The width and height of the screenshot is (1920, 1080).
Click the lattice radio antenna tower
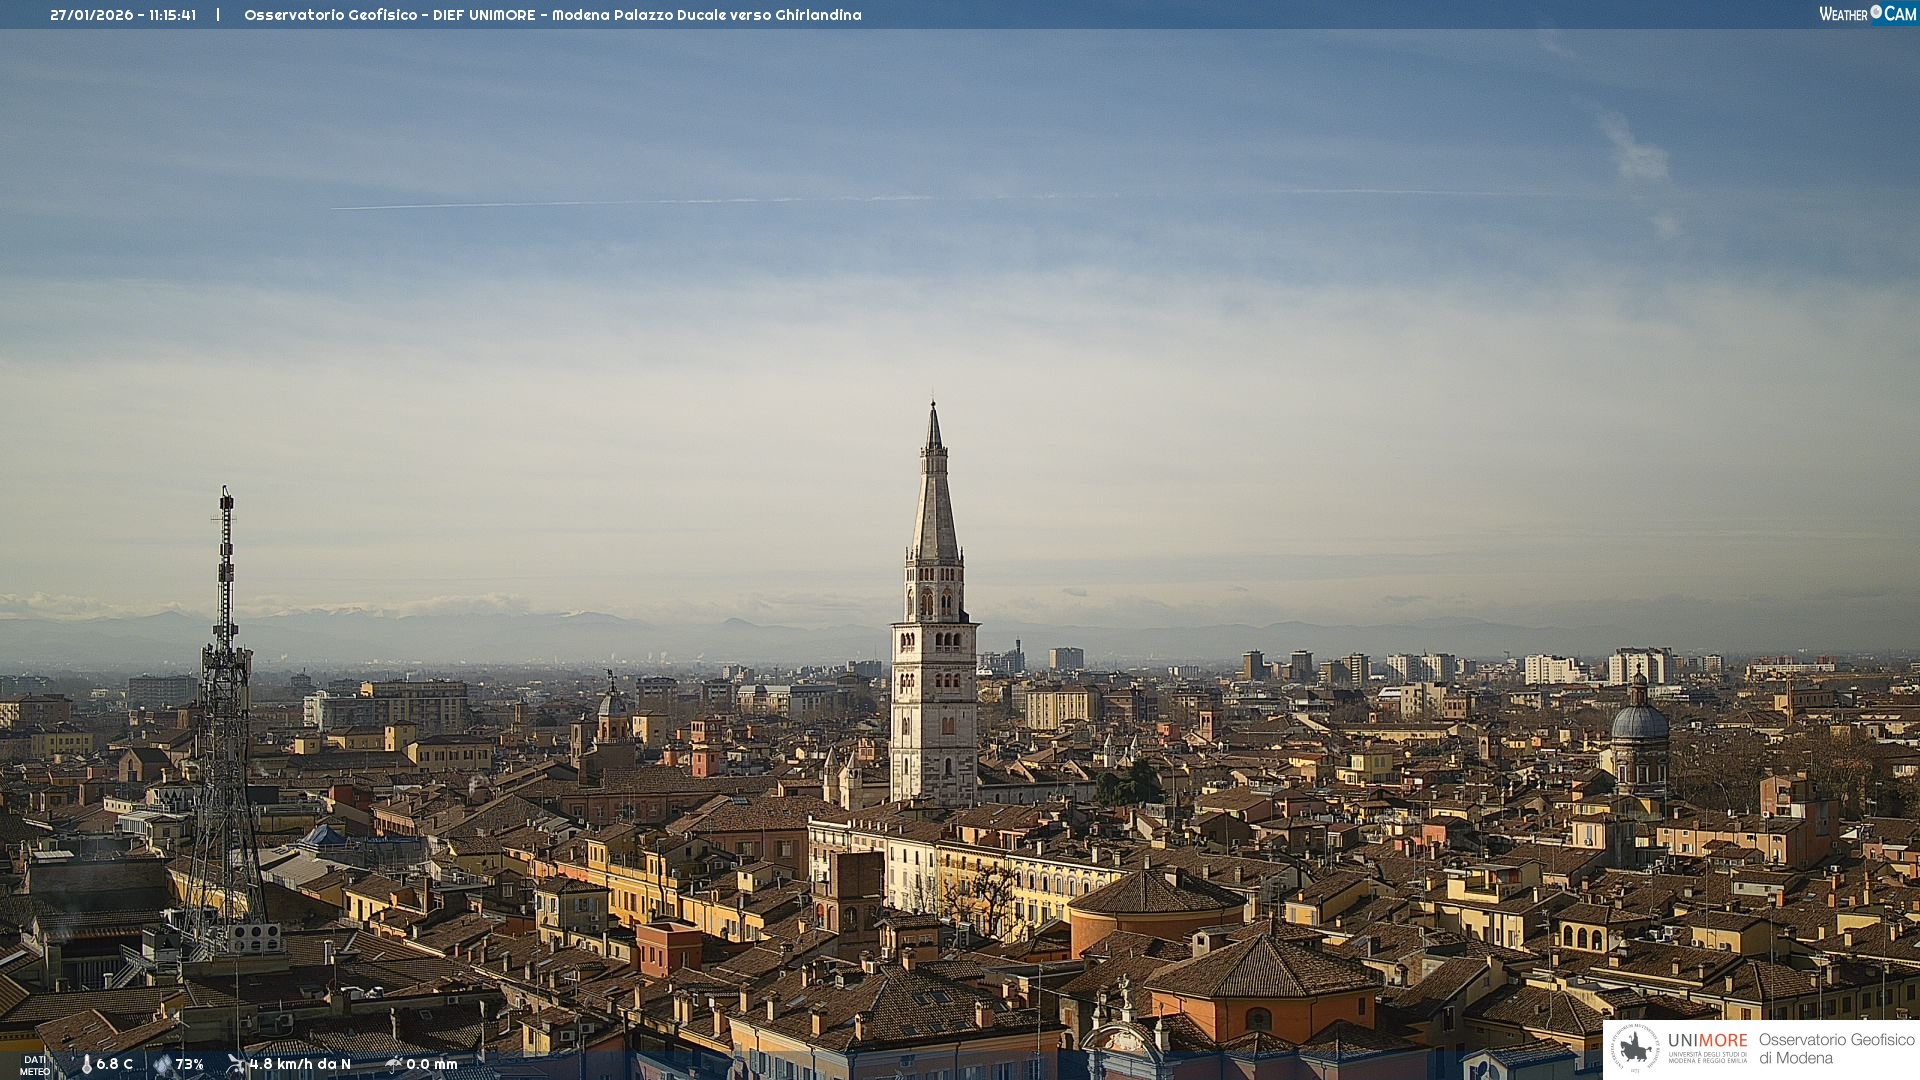coord(225,700)
